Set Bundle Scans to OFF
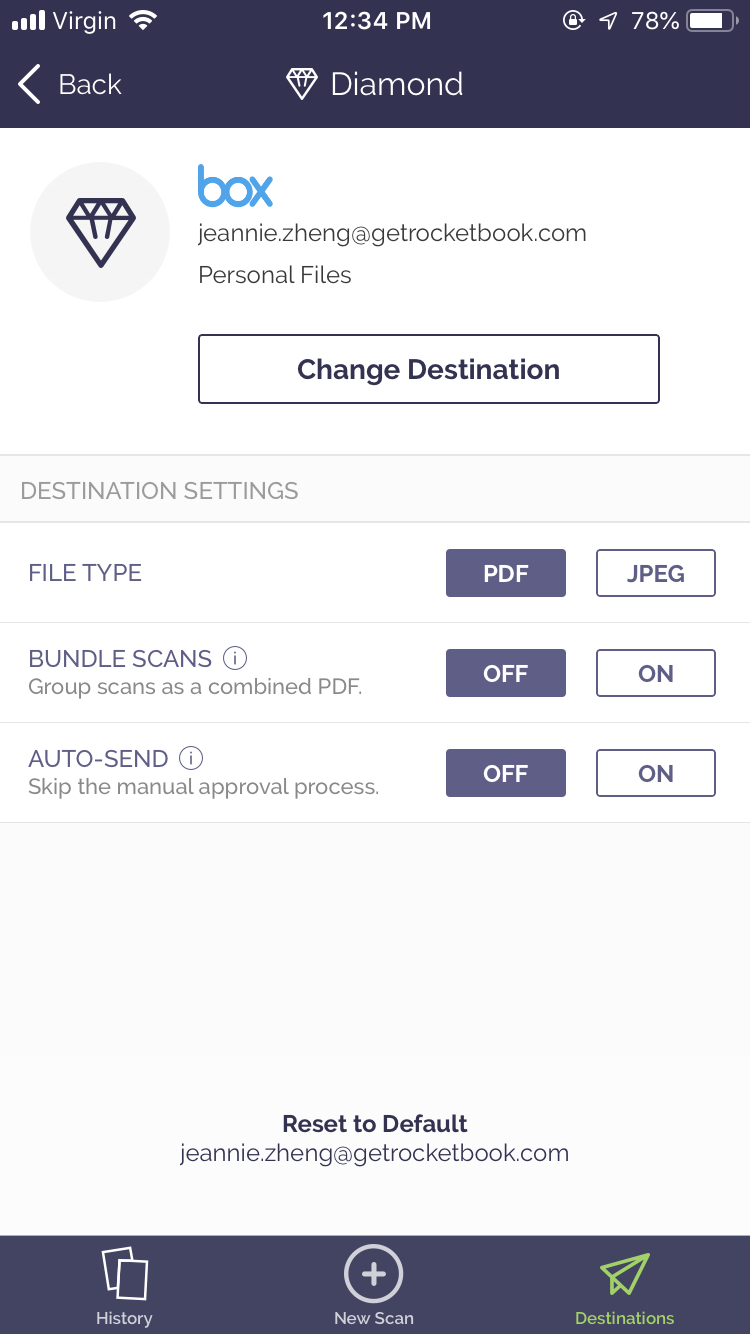 click(x=505, y=673)
